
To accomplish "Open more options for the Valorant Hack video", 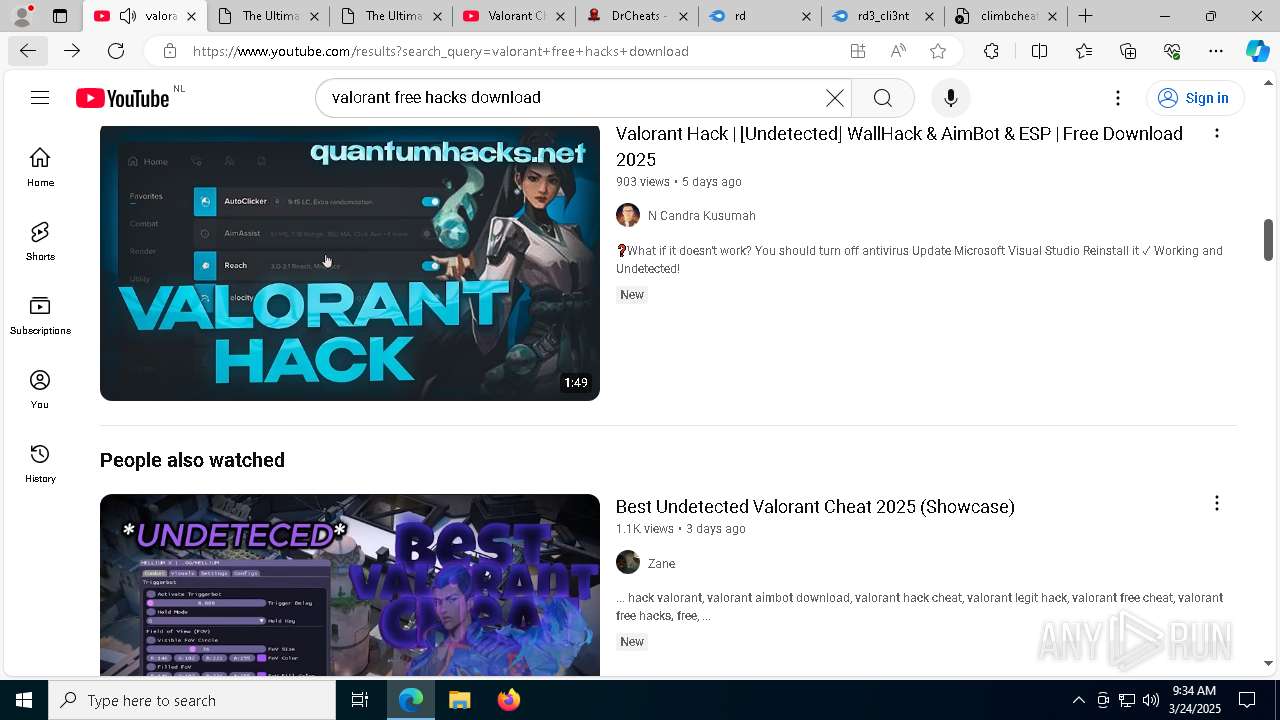I will (x=1216, y=133).
